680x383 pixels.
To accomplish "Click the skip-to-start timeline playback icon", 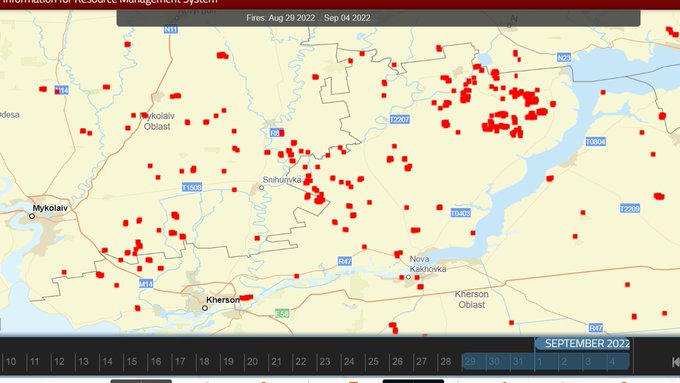I will click(x=676, y=362).
